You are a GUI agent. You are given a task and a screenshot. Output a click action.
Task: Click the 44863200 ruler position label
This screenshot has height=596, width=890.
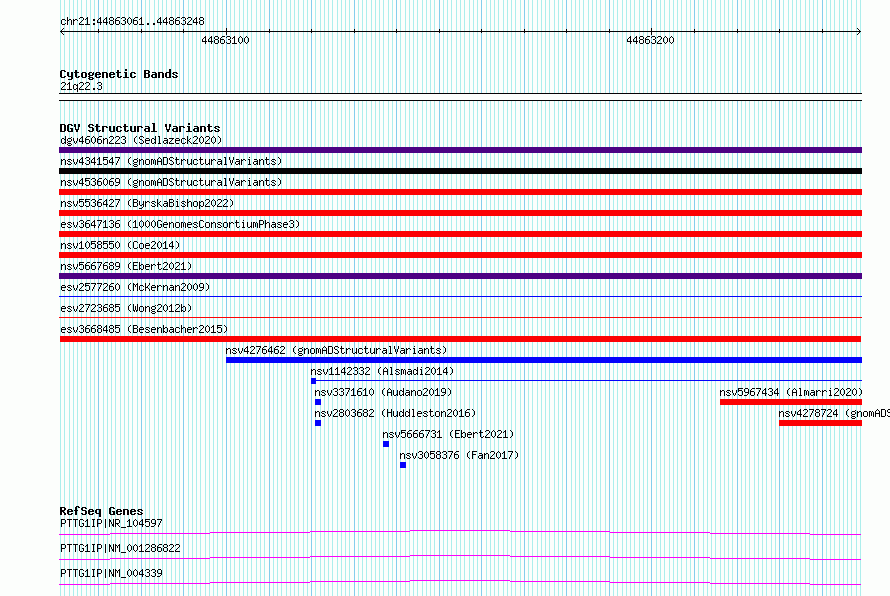coord(650,40)
